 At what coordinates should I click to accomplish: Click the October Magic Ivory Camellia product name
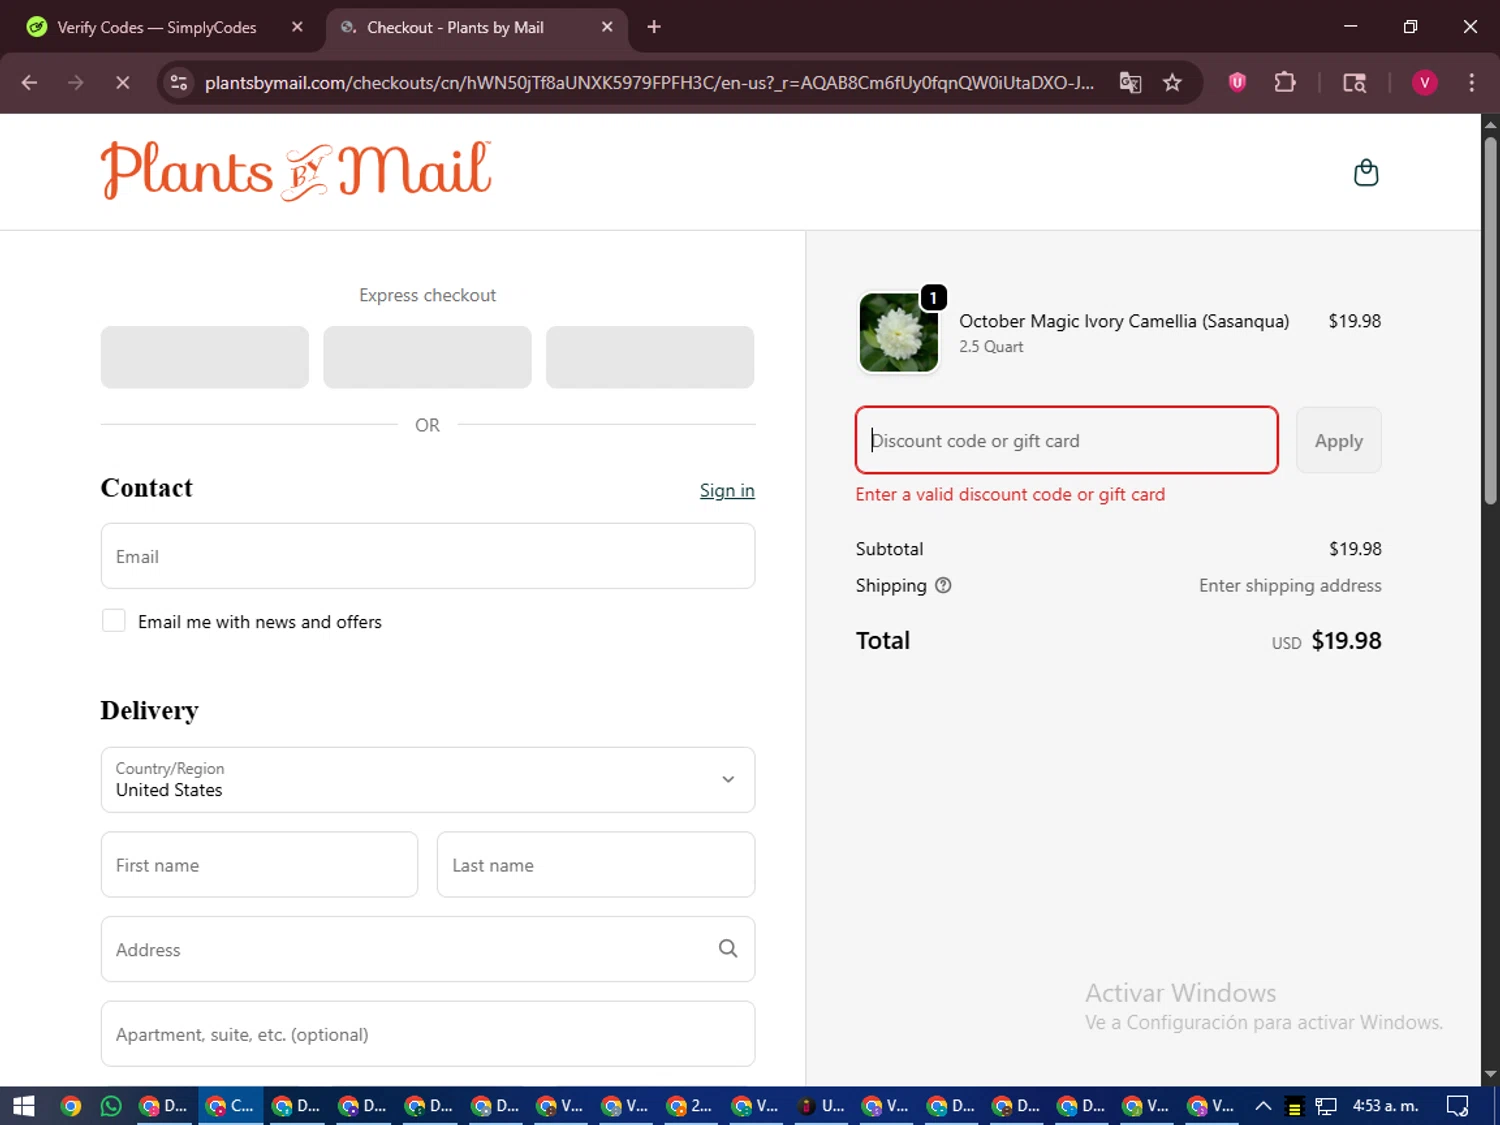tap(1124, 321)
